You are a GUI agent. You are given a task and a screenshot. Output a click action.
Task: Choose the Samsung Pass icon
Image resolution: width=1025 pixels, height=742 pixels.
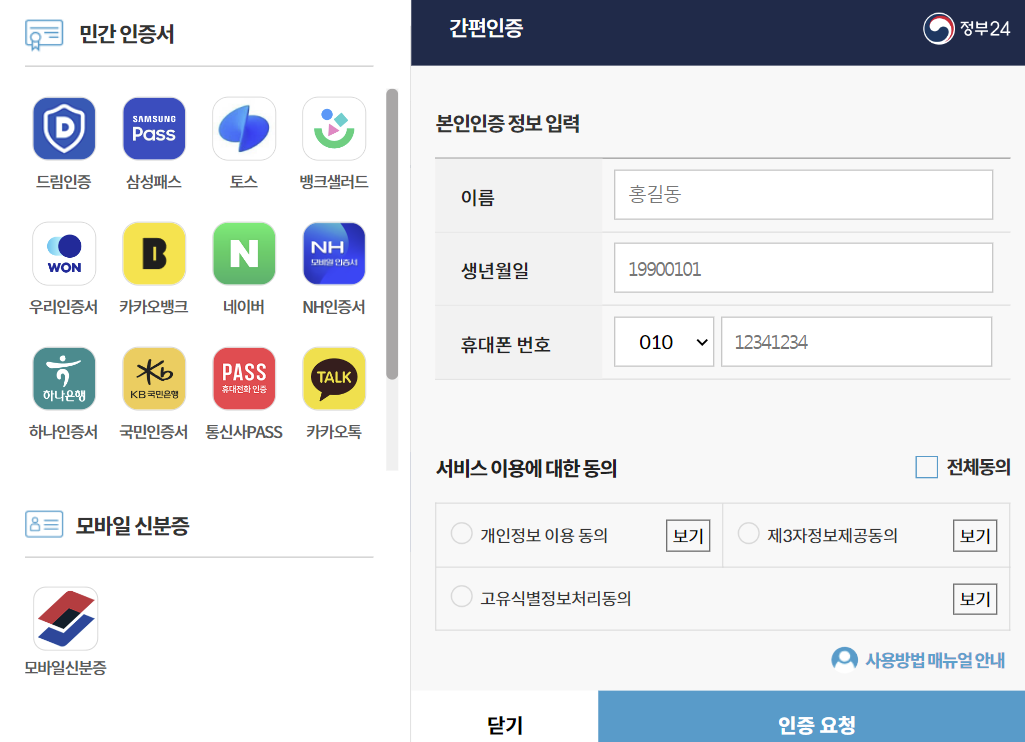point(154,129)
